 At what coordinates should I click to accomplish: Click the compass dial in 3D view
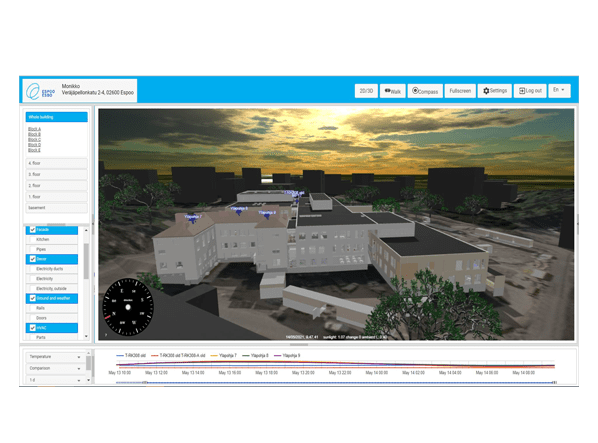[x=128, y=307]
